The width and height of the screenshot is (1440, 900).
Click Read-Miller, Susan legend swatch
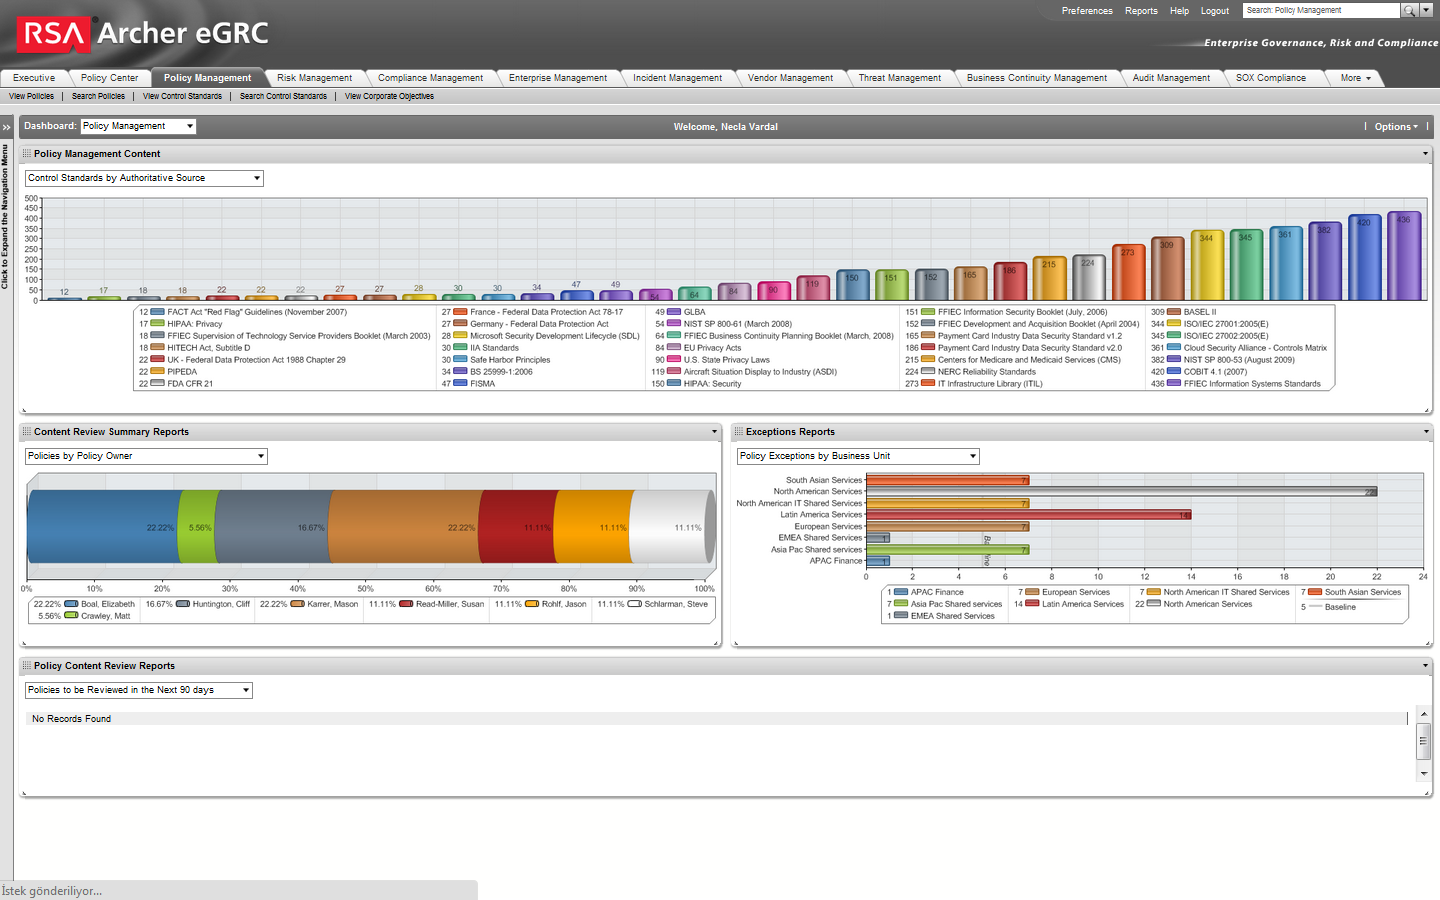pos(406,604)
